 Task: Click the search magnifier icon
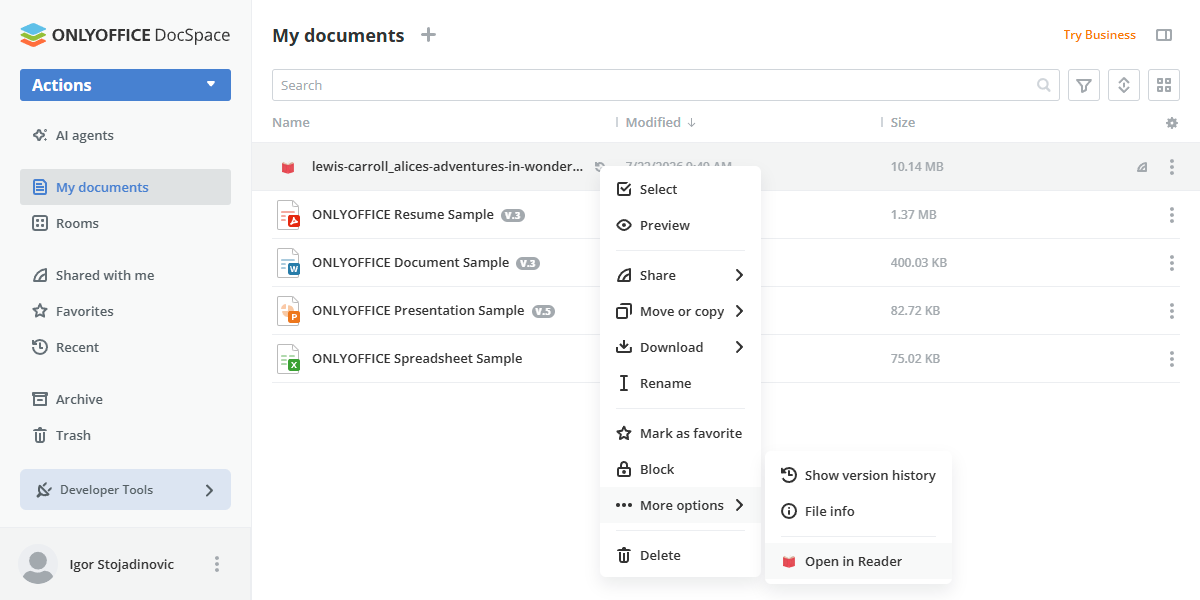(1044, 85)
